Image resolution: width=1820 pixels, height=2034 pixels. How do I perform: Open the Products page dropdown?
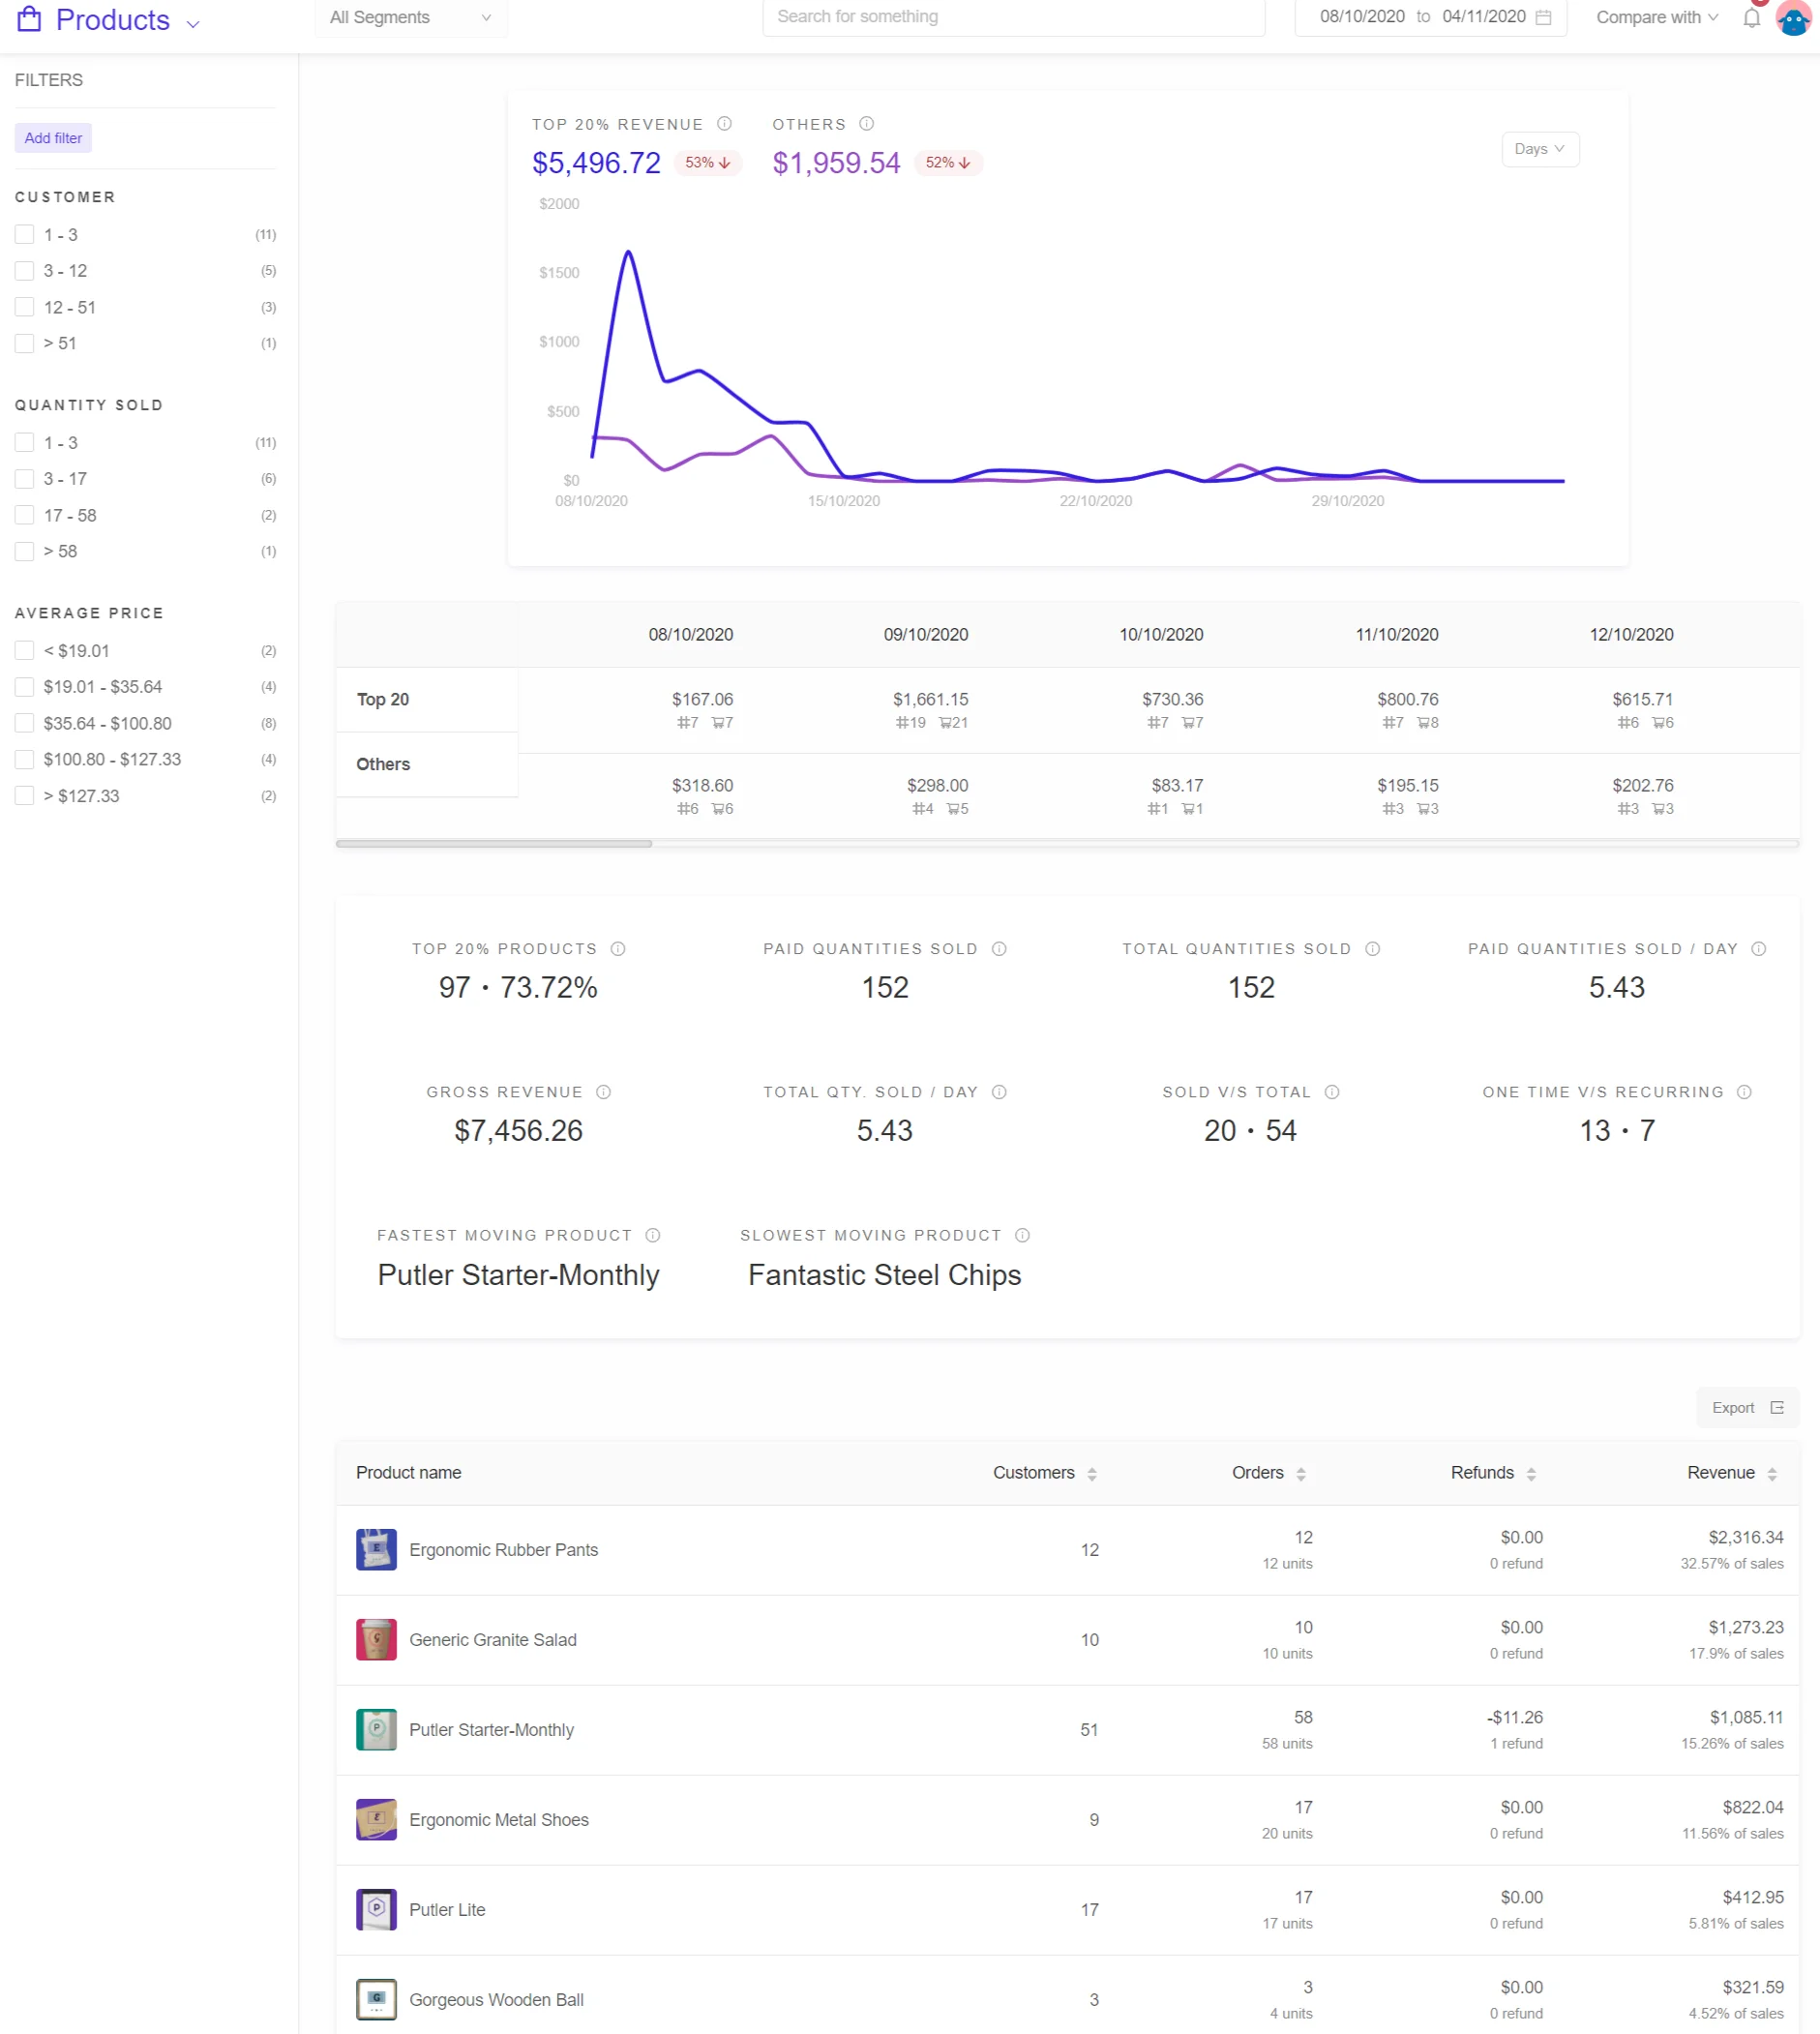click(193, 23)
